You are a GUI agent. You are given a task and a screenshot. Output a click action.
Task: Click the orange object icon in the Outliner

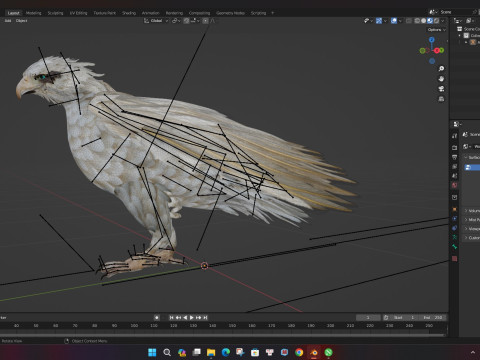coord(473,42)
